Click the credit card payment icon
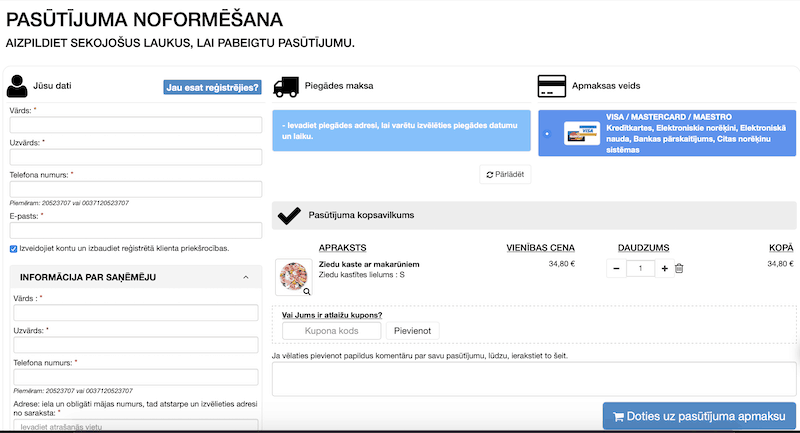 click(x=552, y=86)
